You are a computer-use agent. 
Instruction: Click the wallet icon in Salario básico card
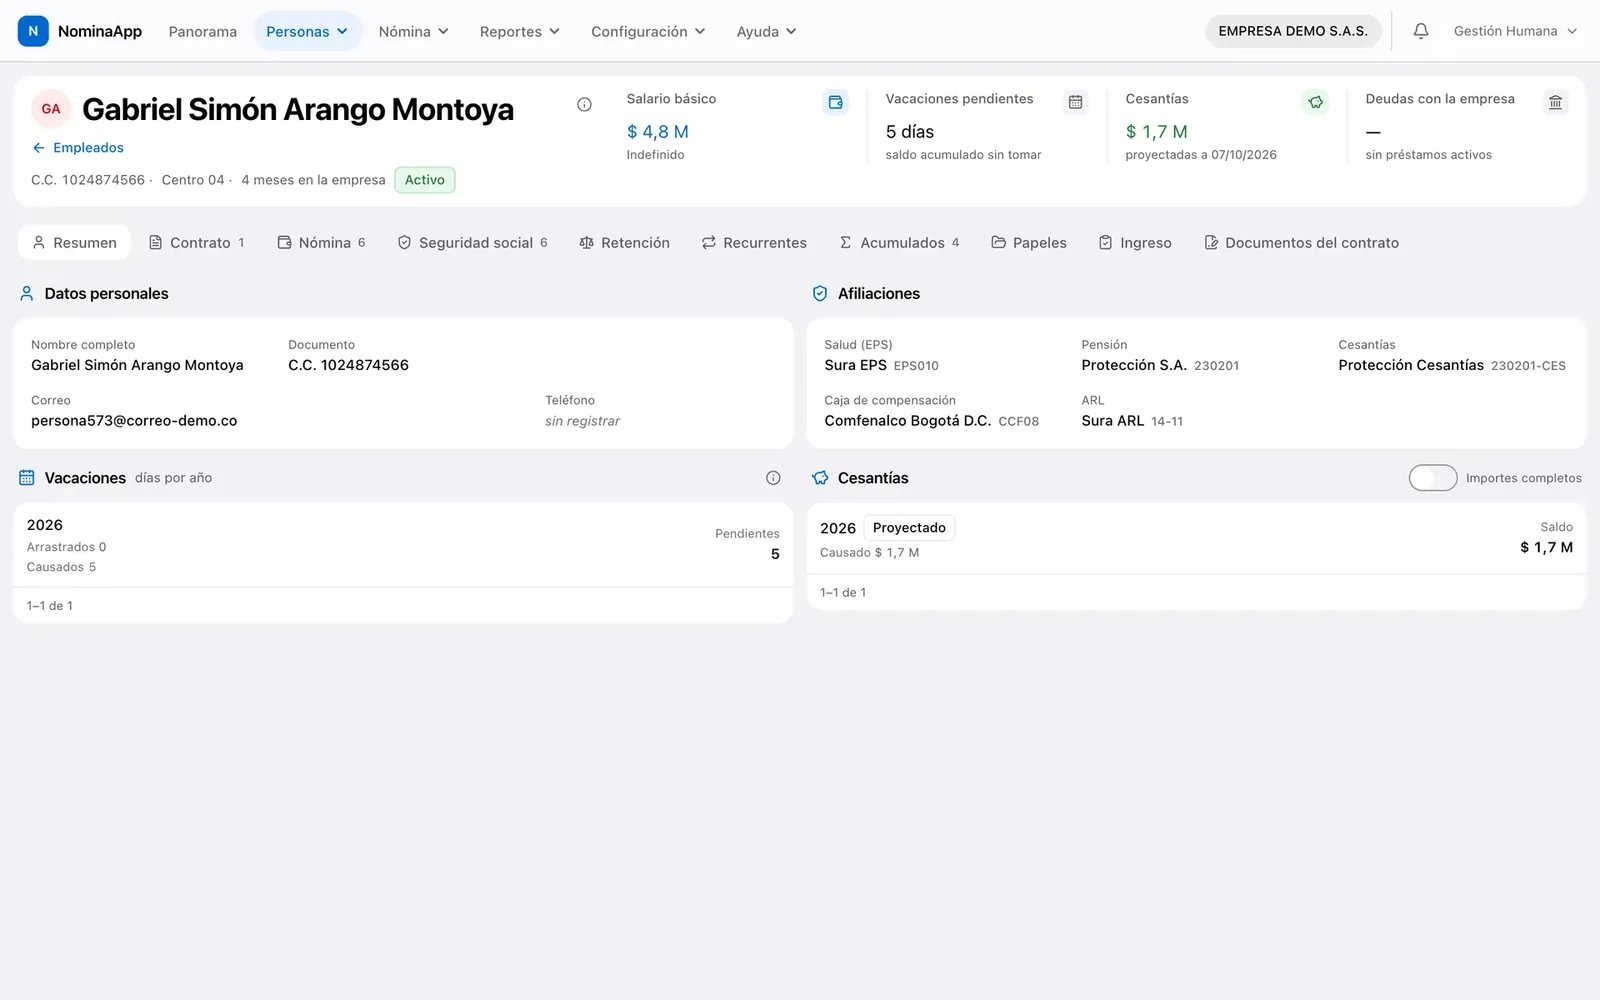point(835,102)
